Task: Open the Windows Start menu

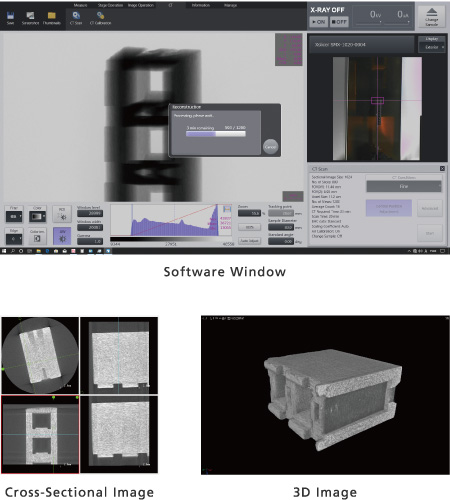Action: click(x=4, y=251)
